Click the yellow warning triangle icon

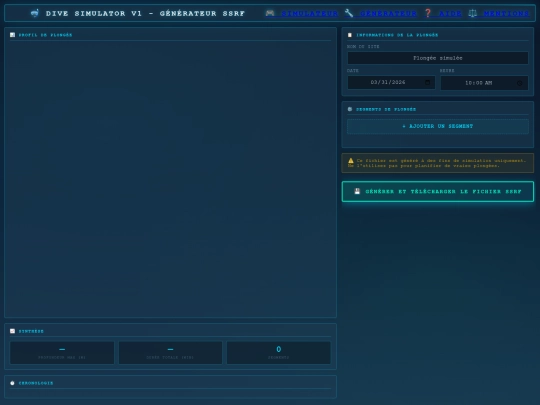tap(351, 160)
